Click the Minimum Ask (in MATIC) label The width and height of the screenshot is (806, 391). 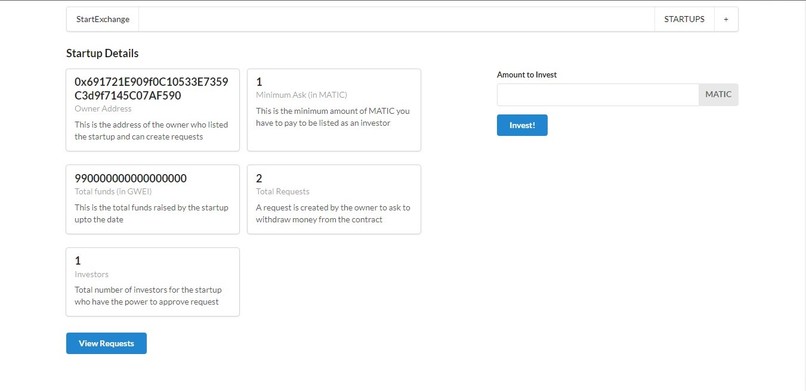301,95
